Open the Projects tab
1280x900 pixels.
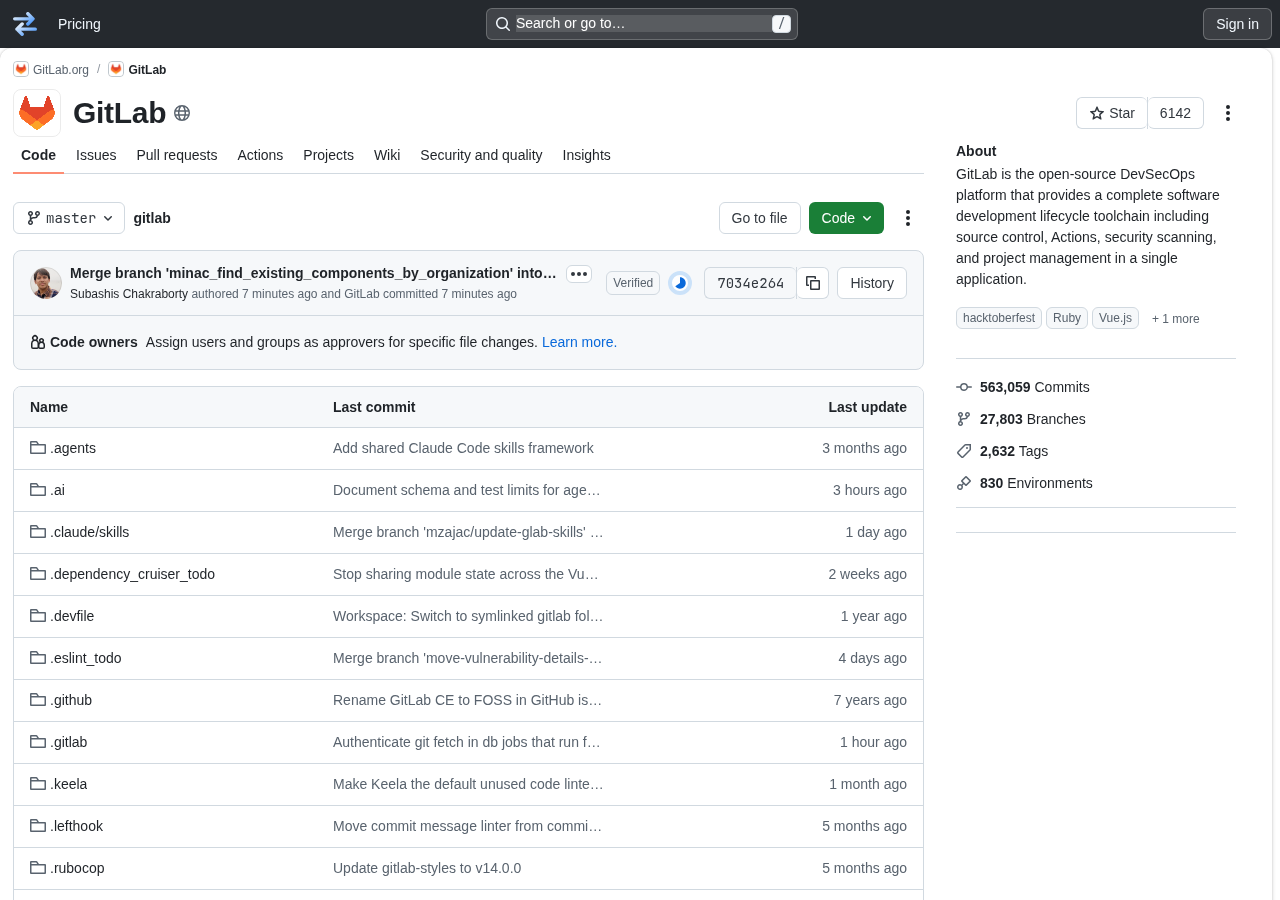point(328,155)
